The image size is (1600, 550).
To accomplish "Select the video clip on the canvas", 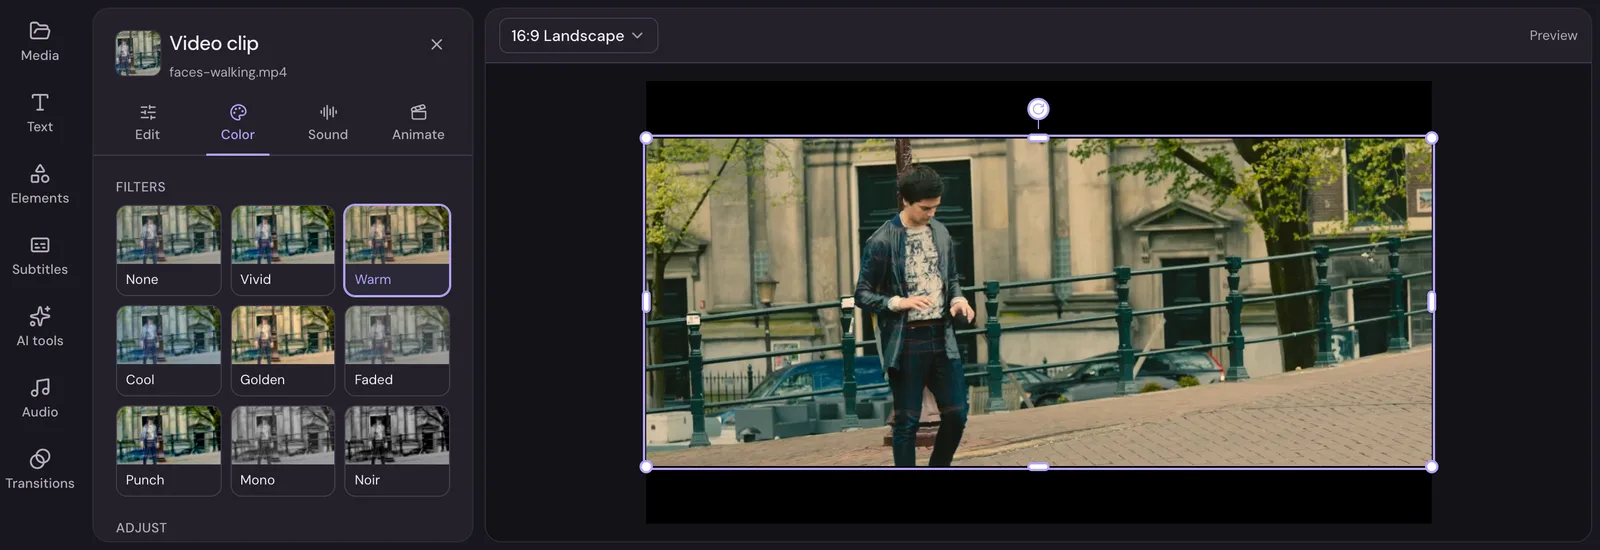I will (1038, 302).
